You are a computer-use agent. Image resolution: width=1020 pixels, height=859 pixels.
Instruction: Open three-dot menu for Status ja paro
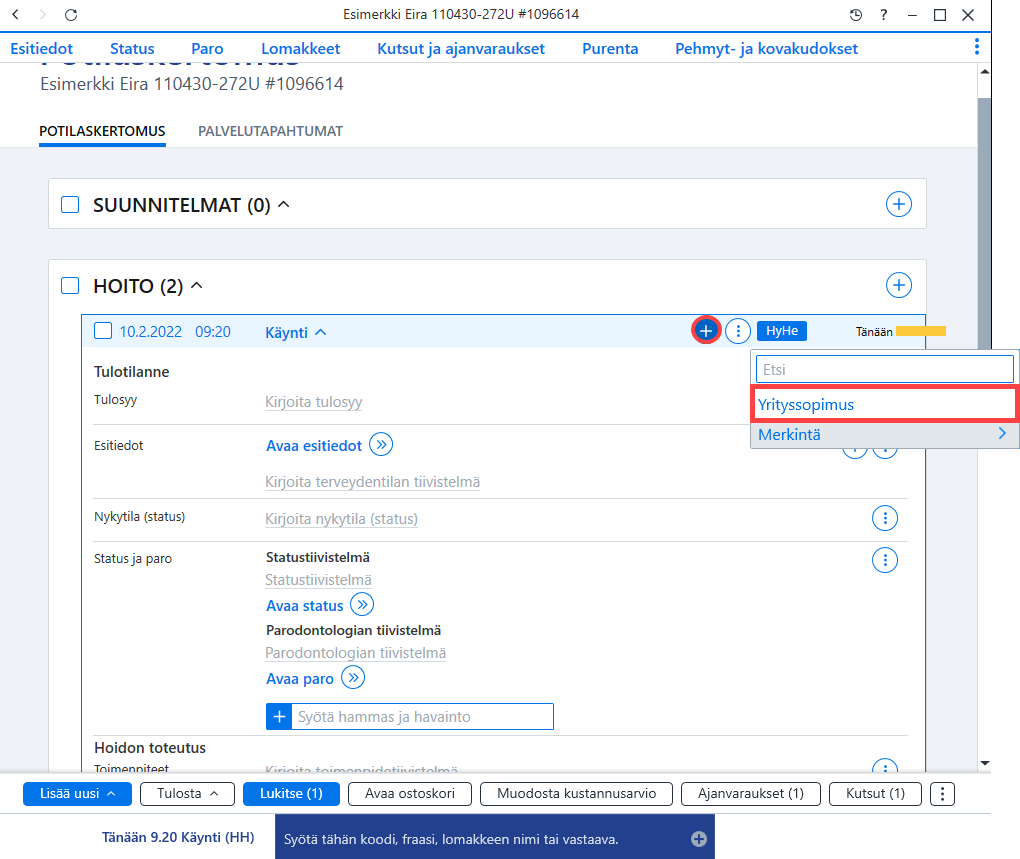885,560
